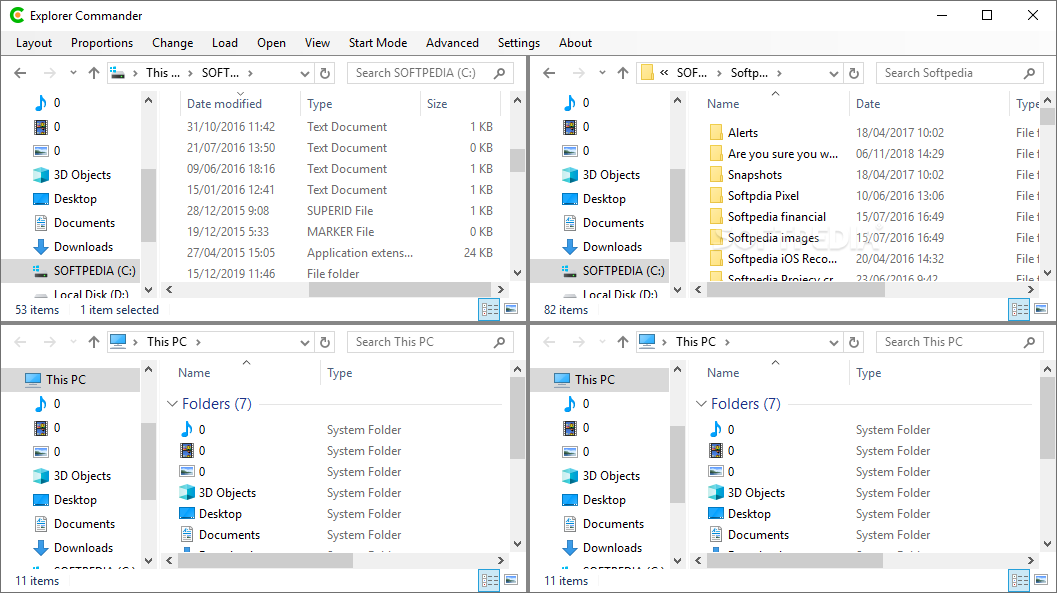The height and width of the screenshot is (593, 1057).
Task: Open address history dropdown in top-left pane
Action: [x=305, y=73]
